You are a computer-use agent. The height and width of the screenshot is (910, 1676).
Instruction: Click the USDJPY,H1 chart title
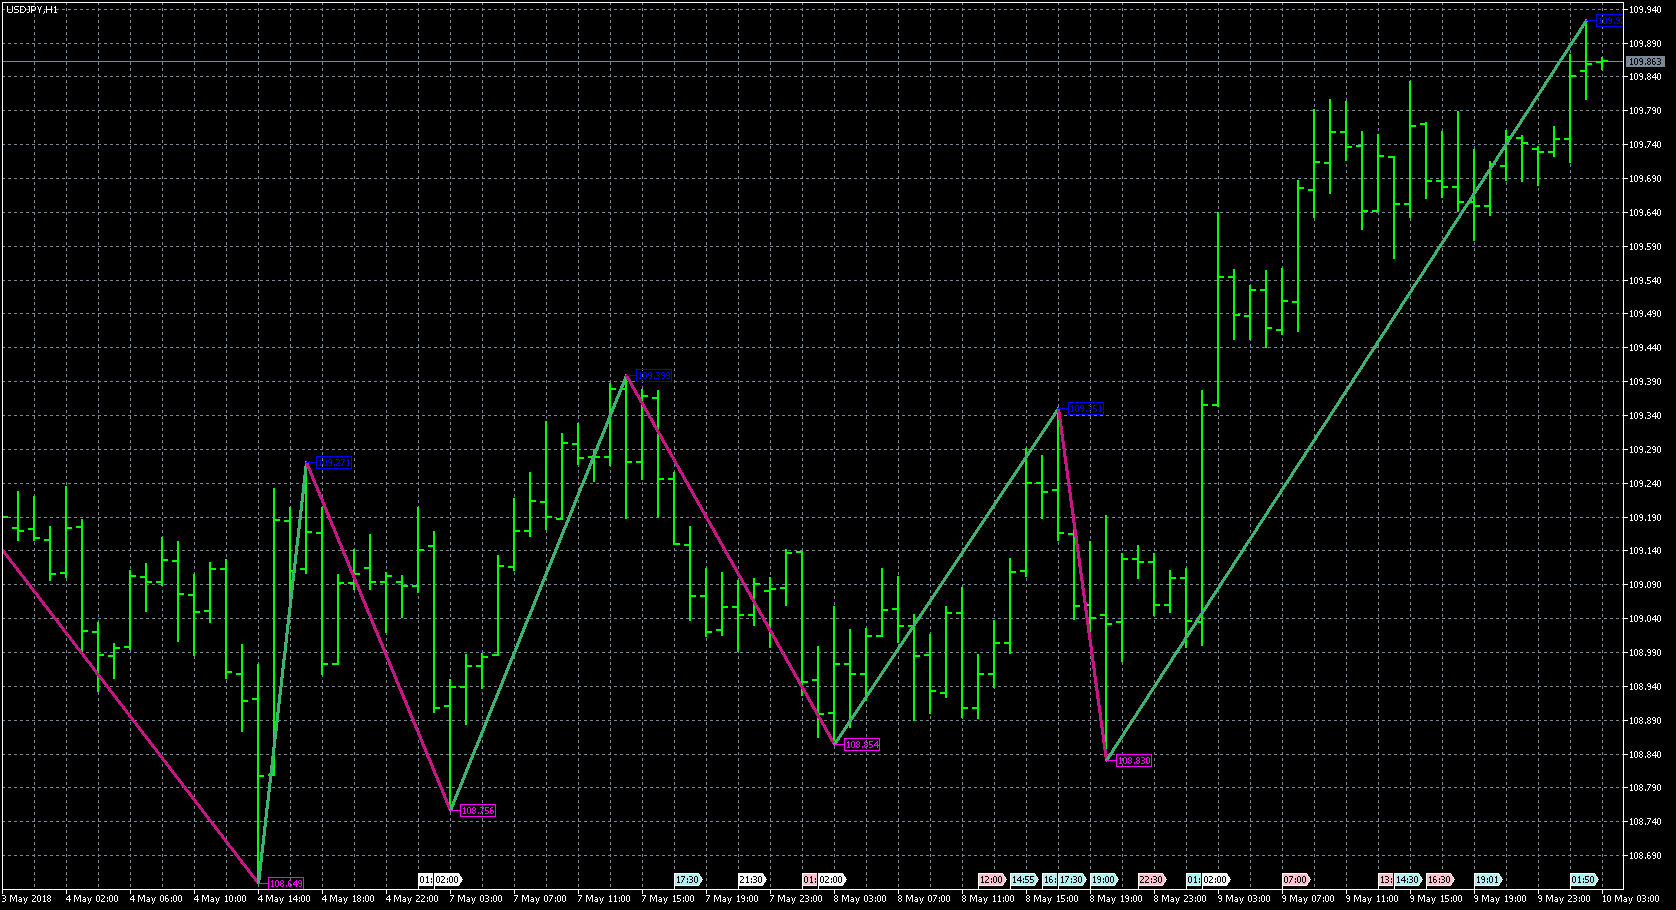(x=32, y=9)
